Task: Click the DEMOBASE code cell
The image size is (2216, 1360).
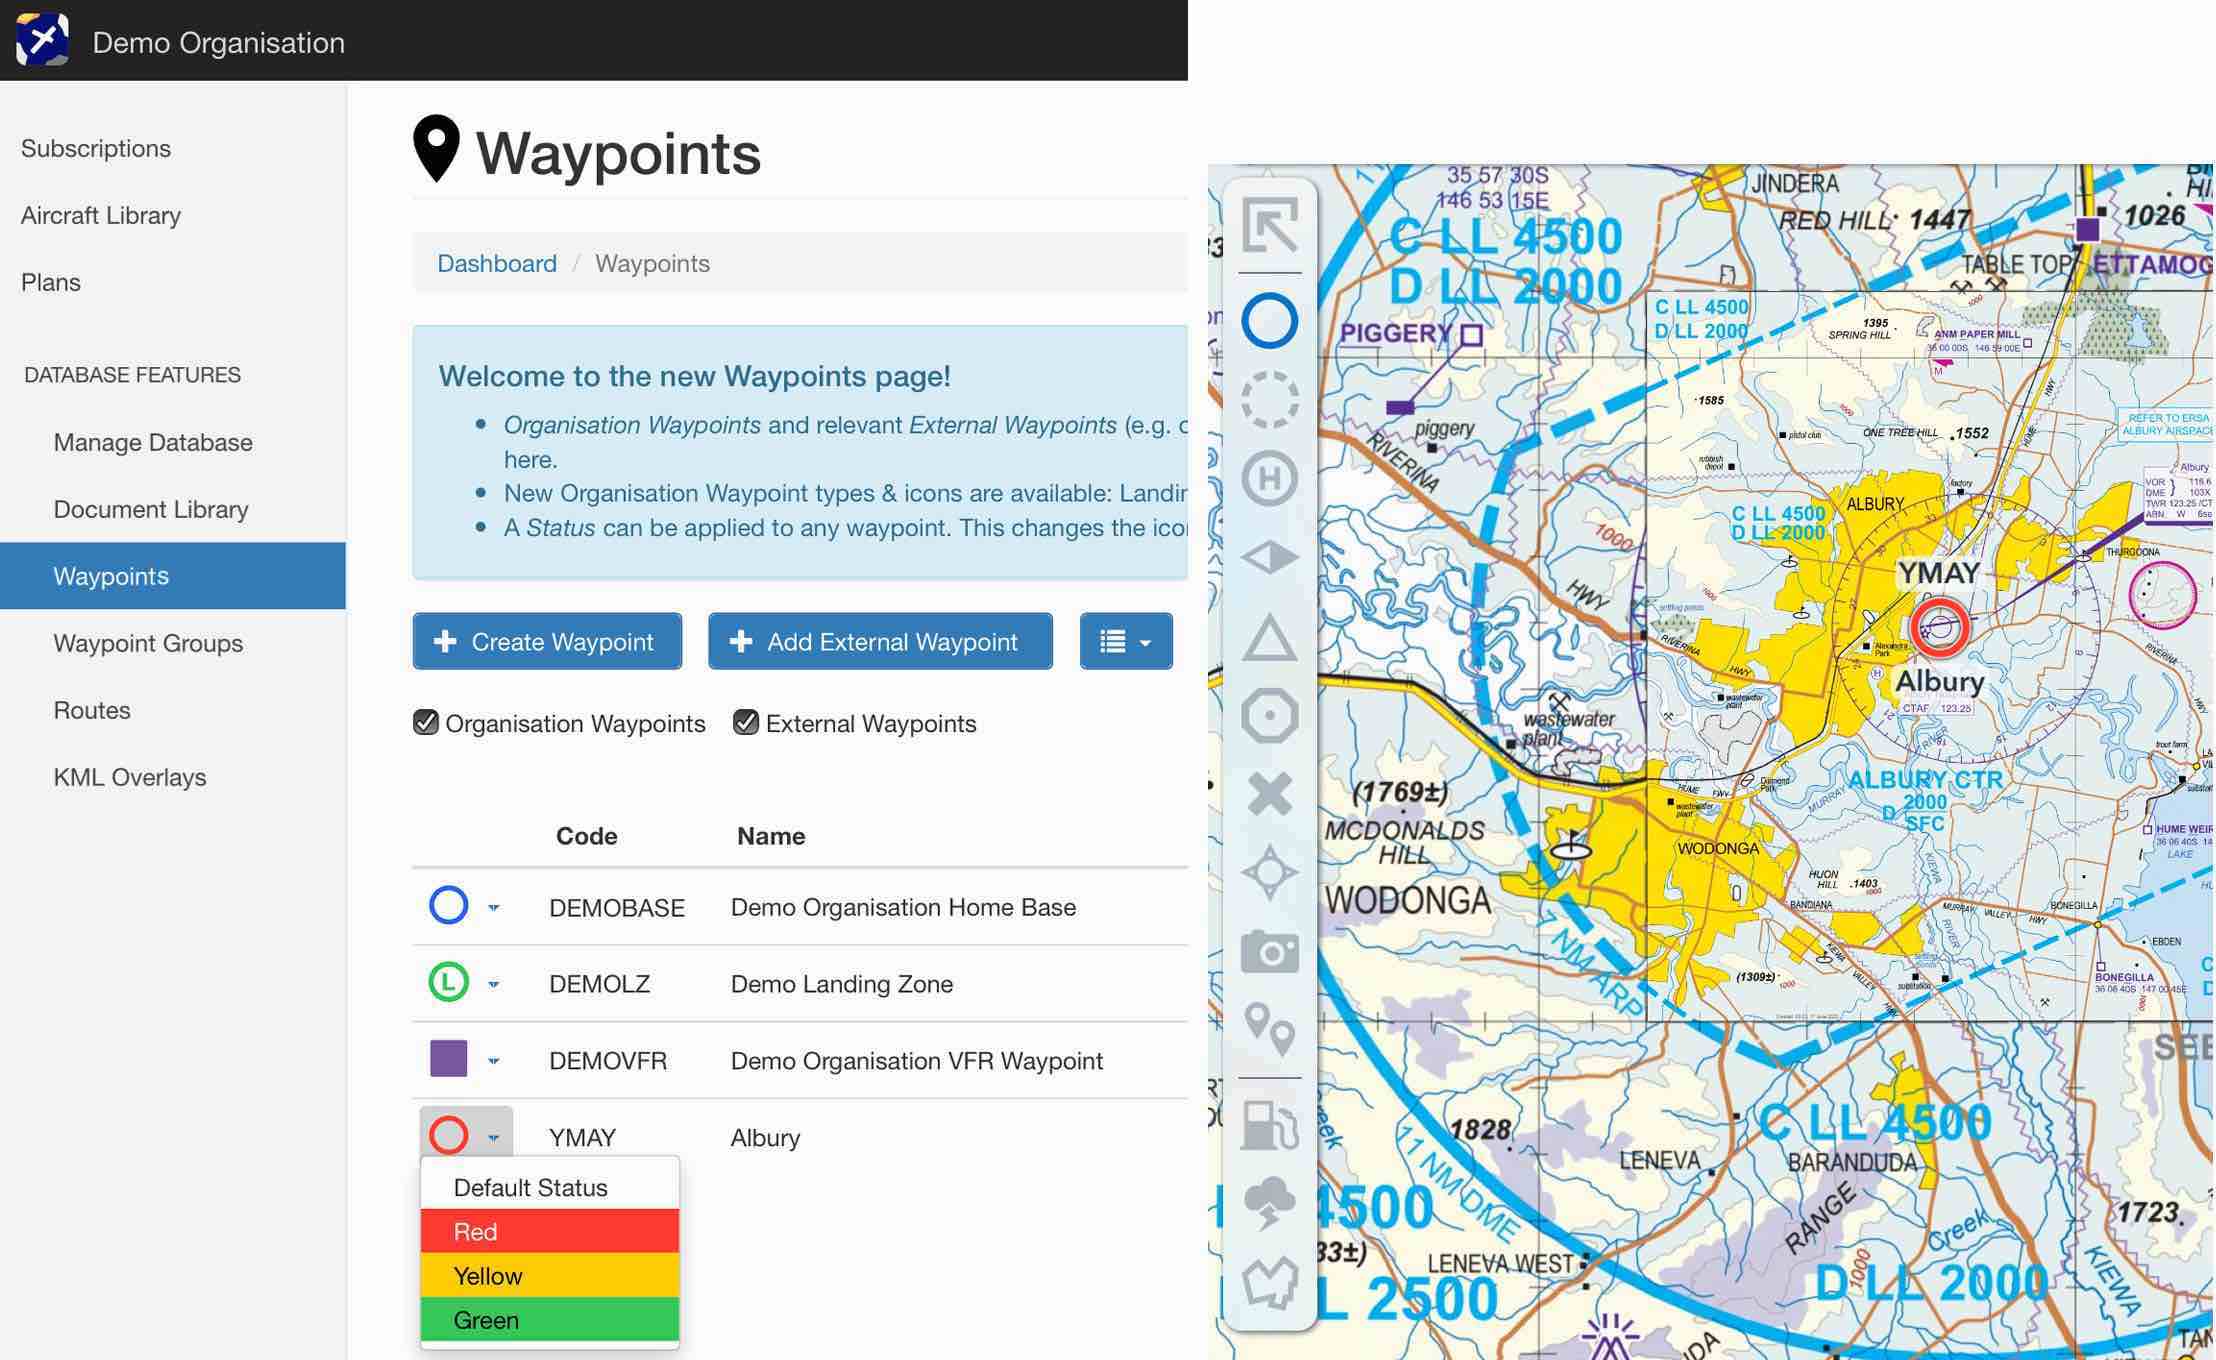Action: point(617,907)
